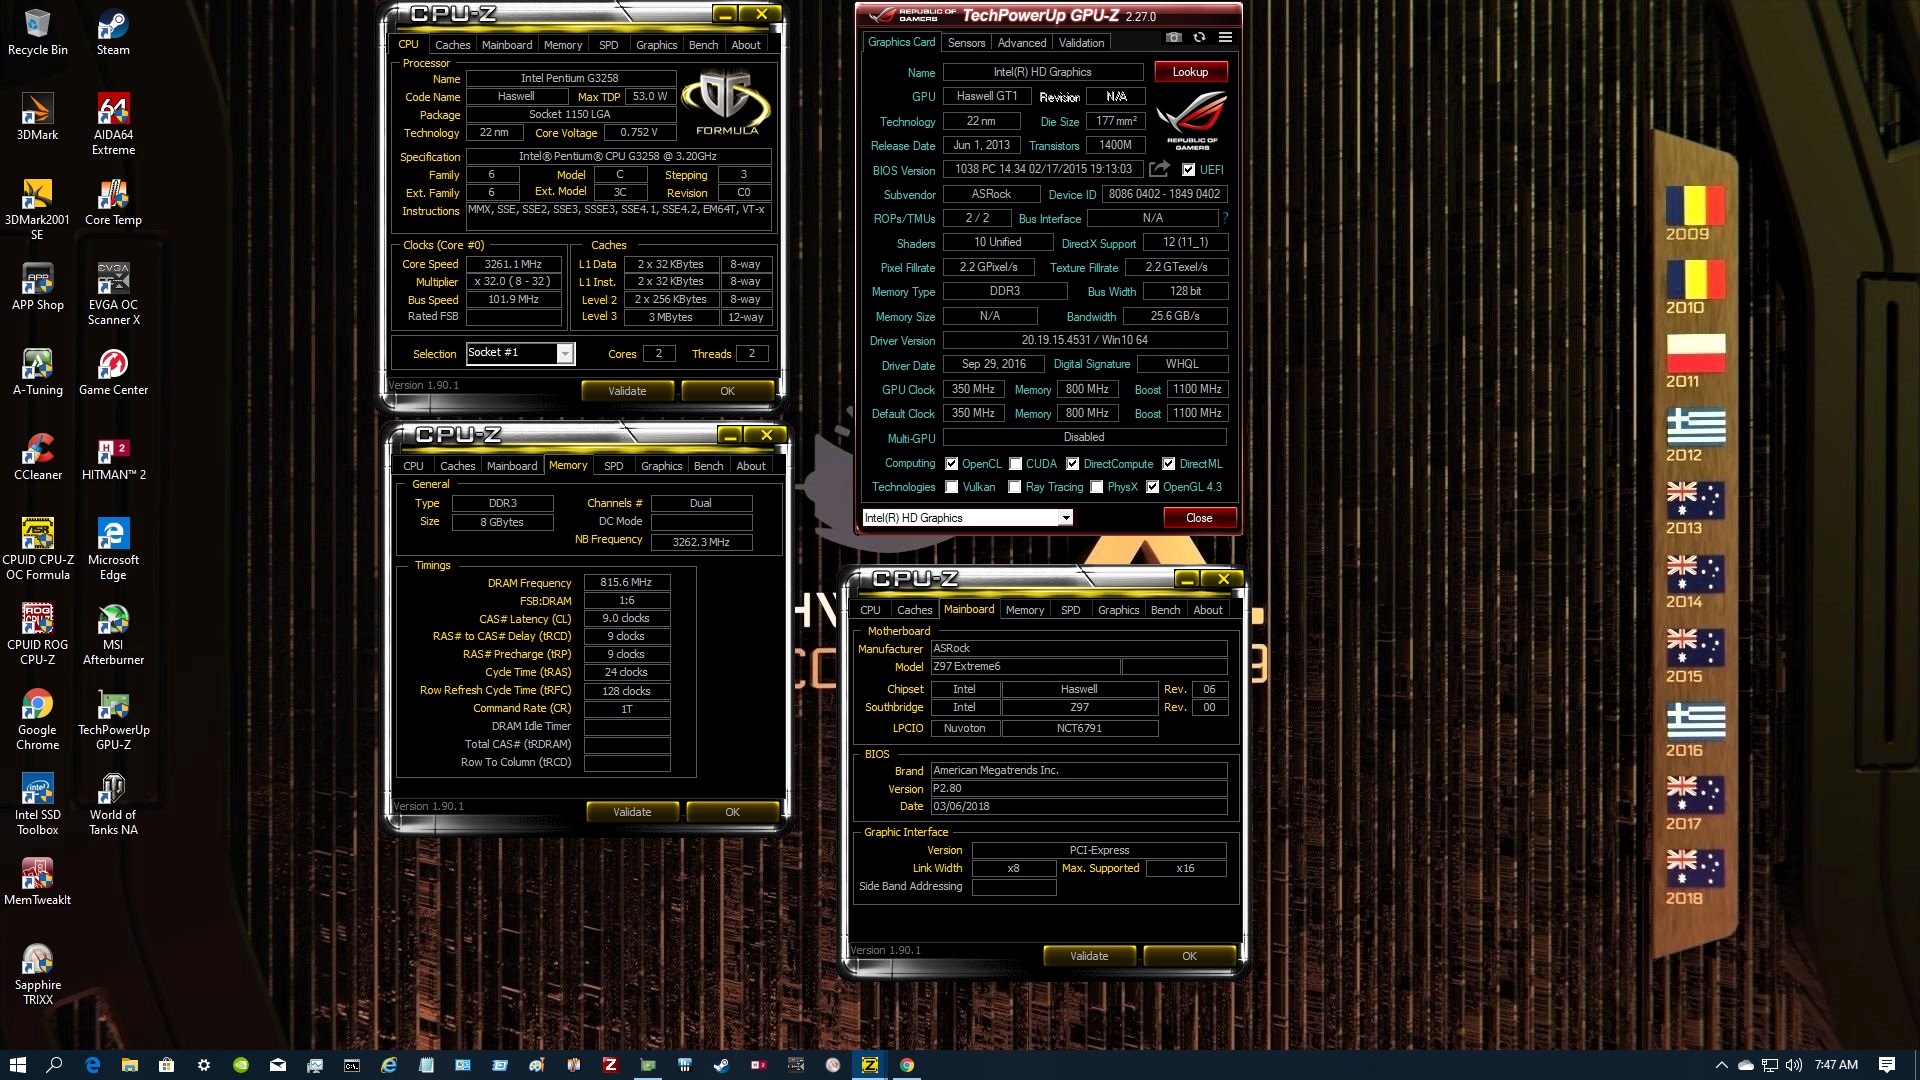Expand Socket #1 selection dropdown

[565, 353]
